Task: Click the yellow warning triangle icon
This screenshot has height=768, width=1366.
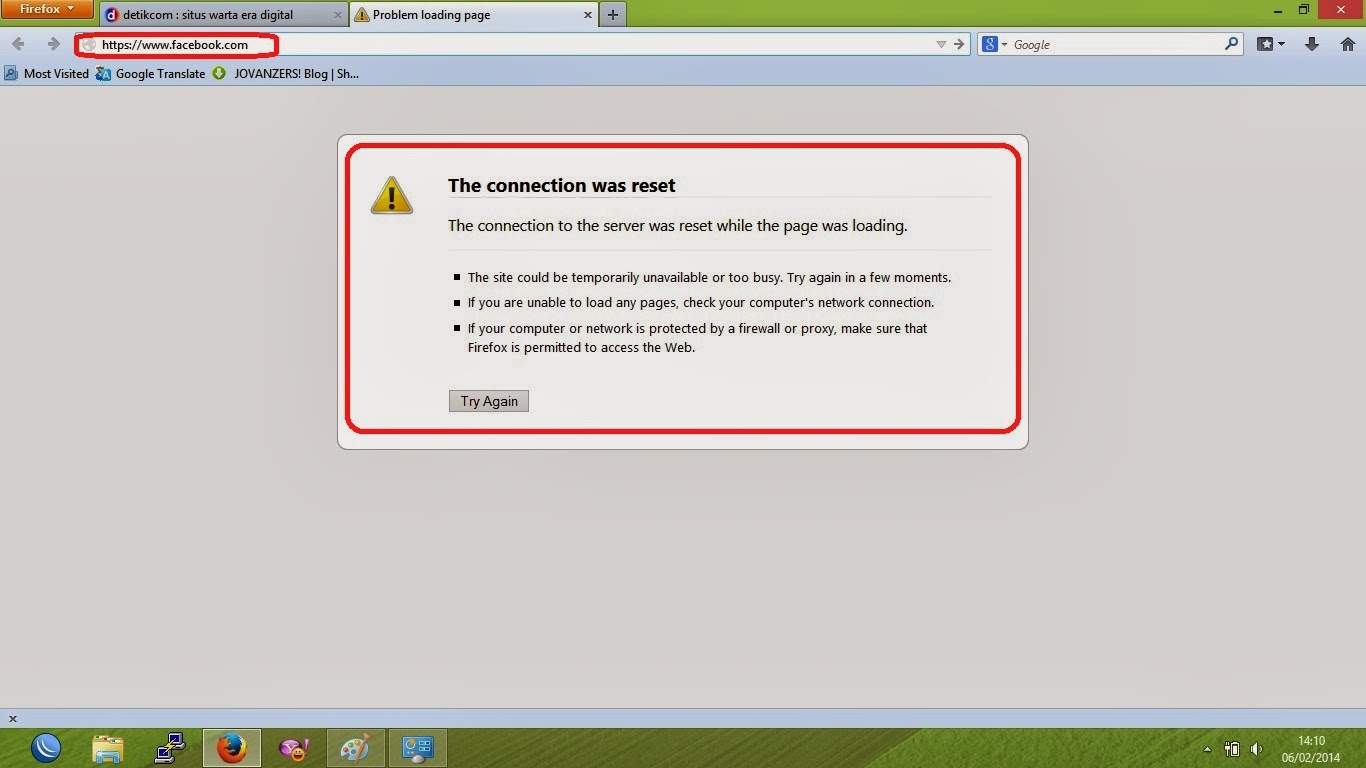Action: 391,195
